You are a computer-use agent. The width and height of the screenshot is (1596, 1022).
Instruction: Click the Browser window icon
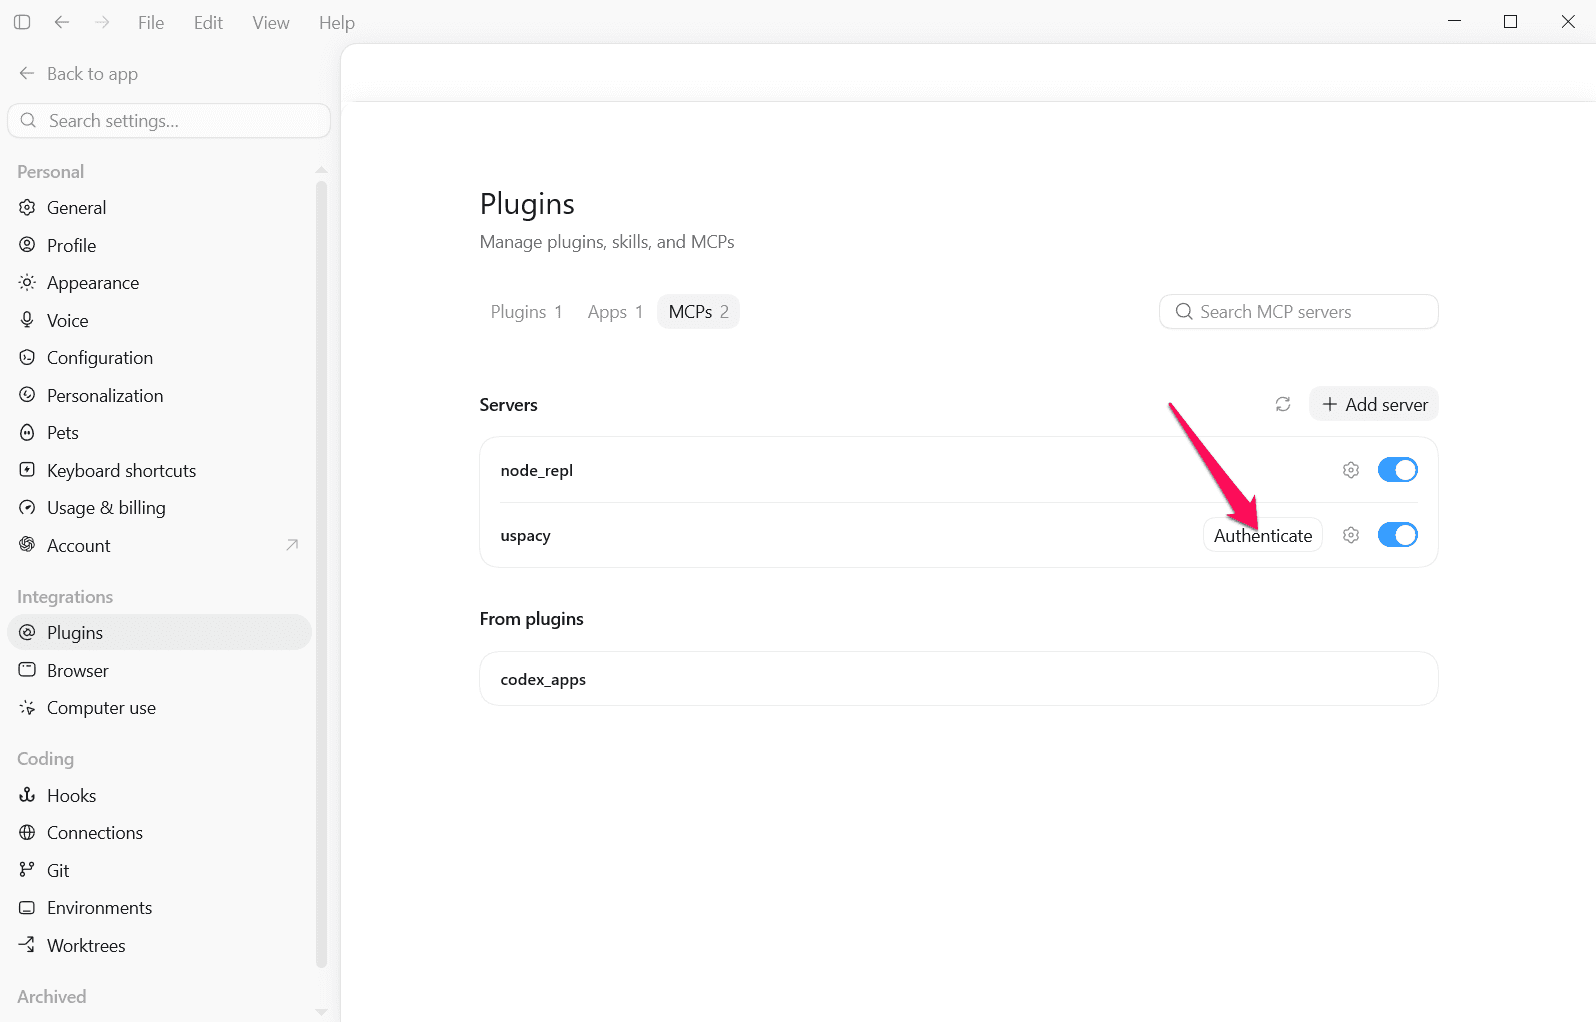click(27, 670)
